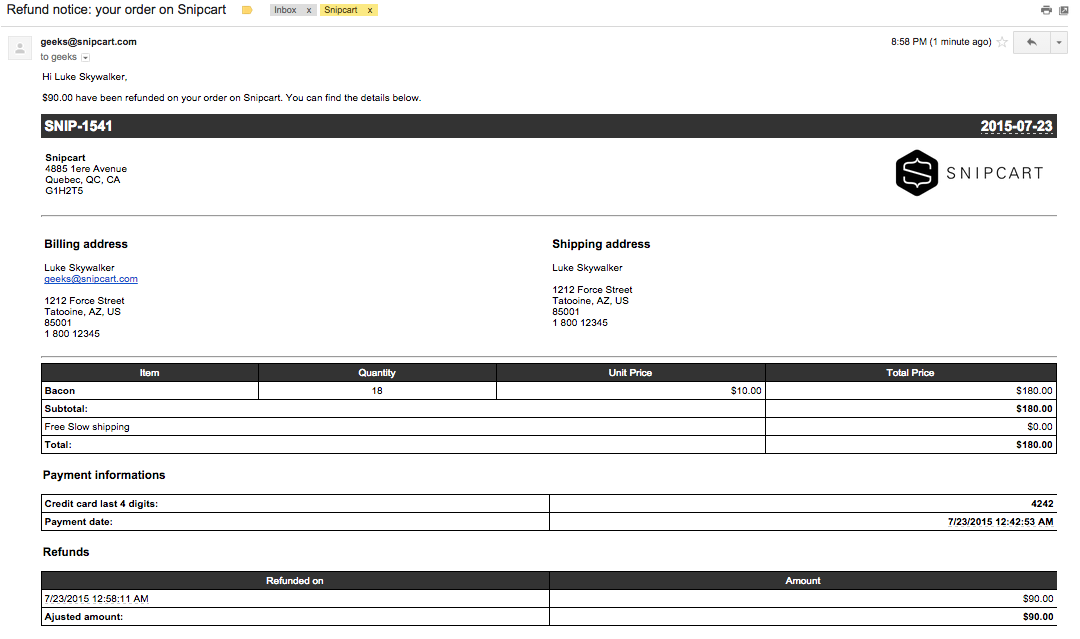Click postal code G1H2T5
Viewport: 1080px width, 639px height.
point(64,191)
